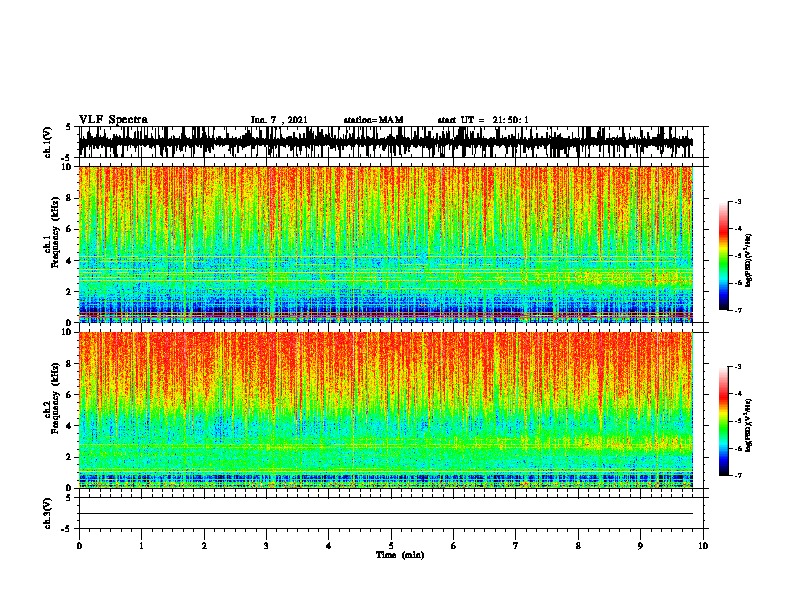Click the "-5" volt tick on ch.1 waveform
Viewport: 792px width, 612px height.
tap(66, 158)
